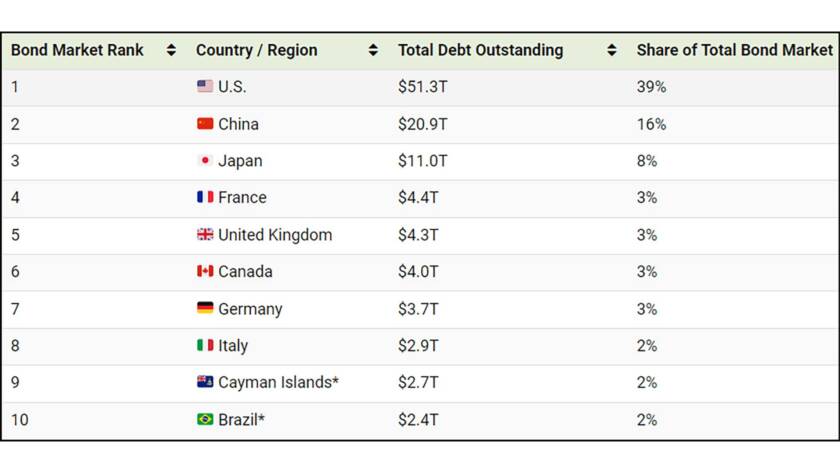Click the Cayman Islands* country name

278,382
